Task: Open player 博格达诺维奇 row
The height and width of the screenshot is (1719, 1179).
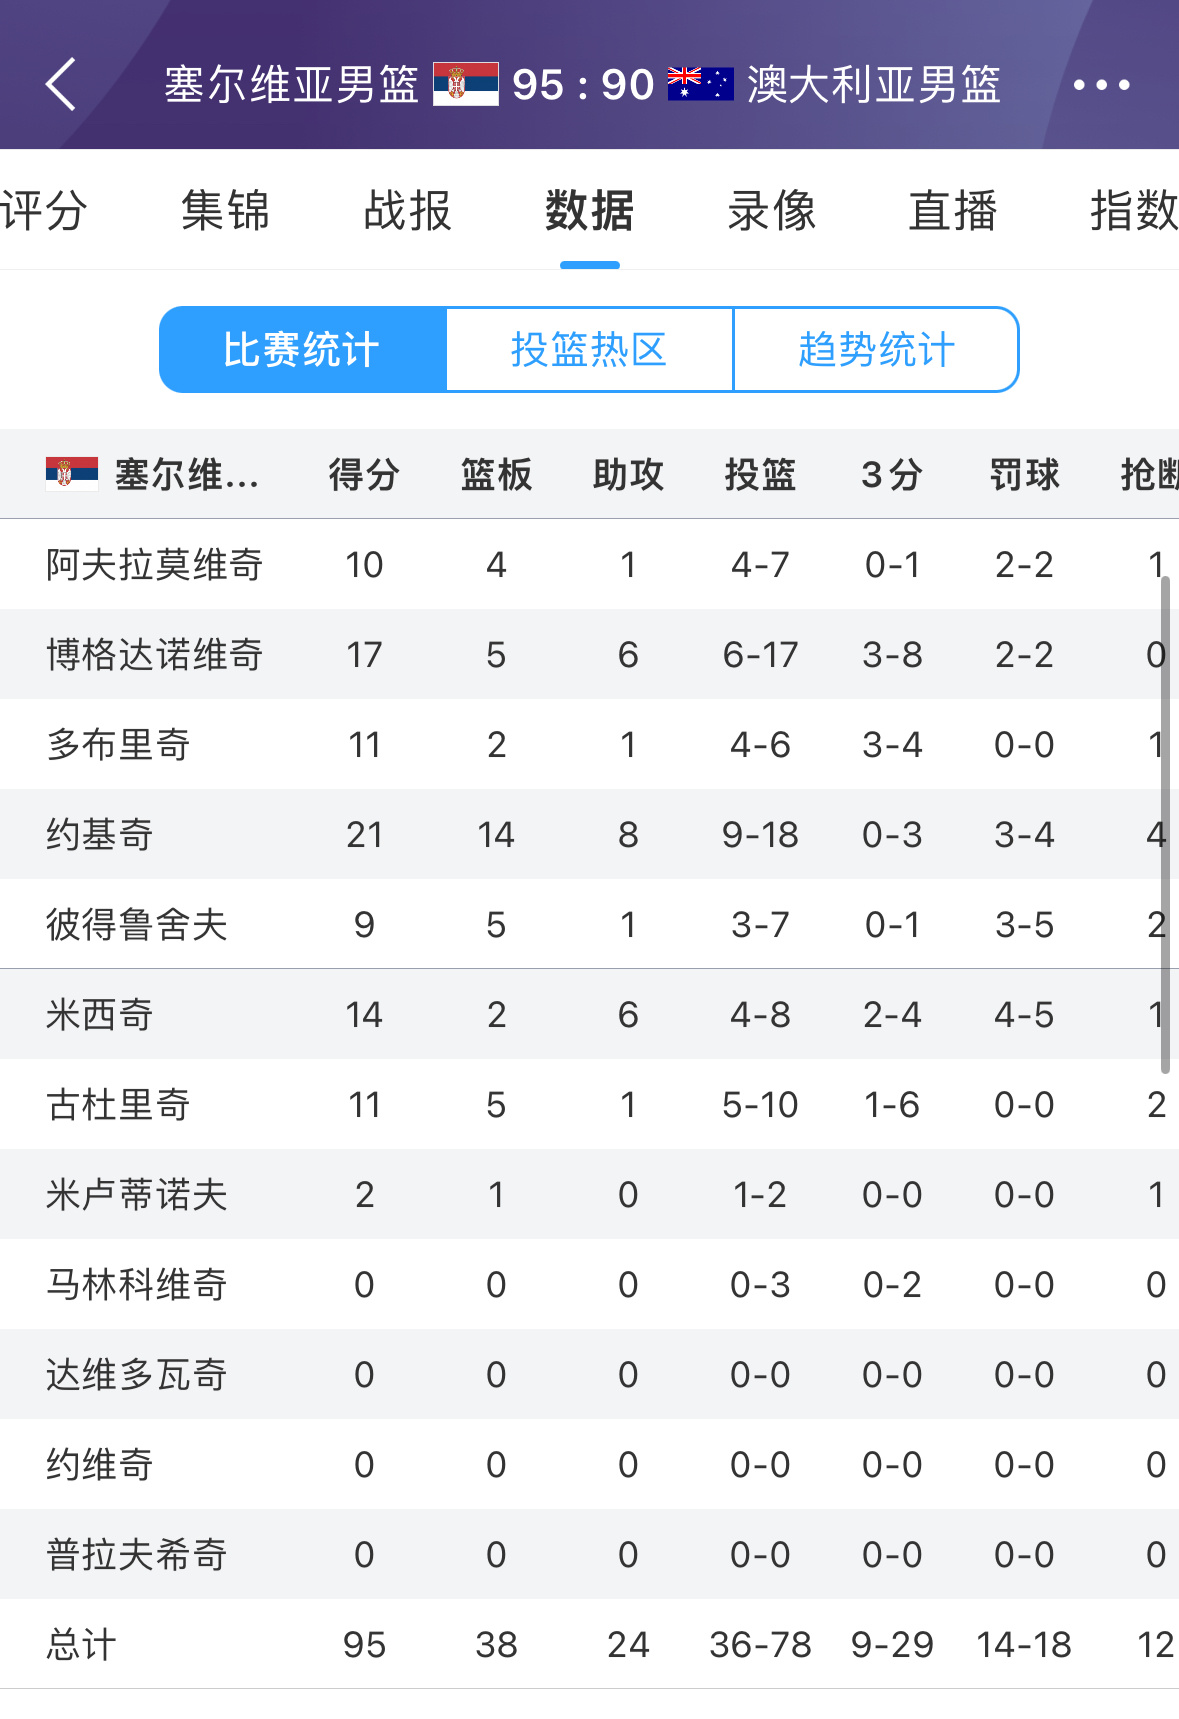Action: tap(154, 654)
